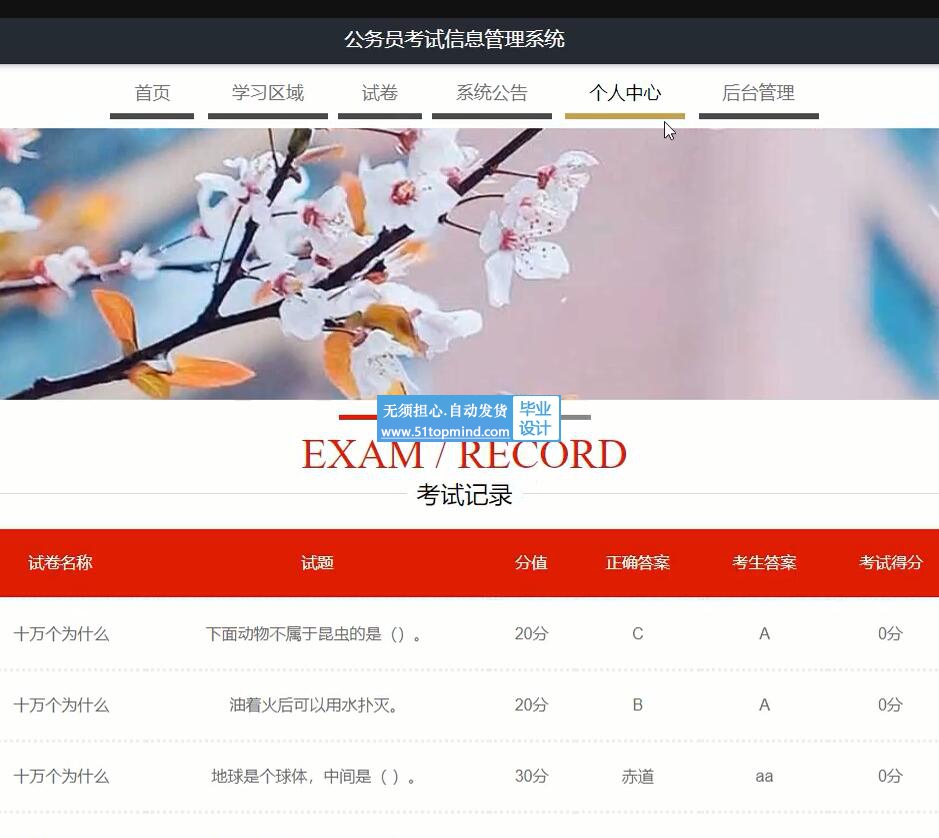The image size is (939, 838).
Task: Click the 30分 value in the 地球 row
Action: point(531,776)
